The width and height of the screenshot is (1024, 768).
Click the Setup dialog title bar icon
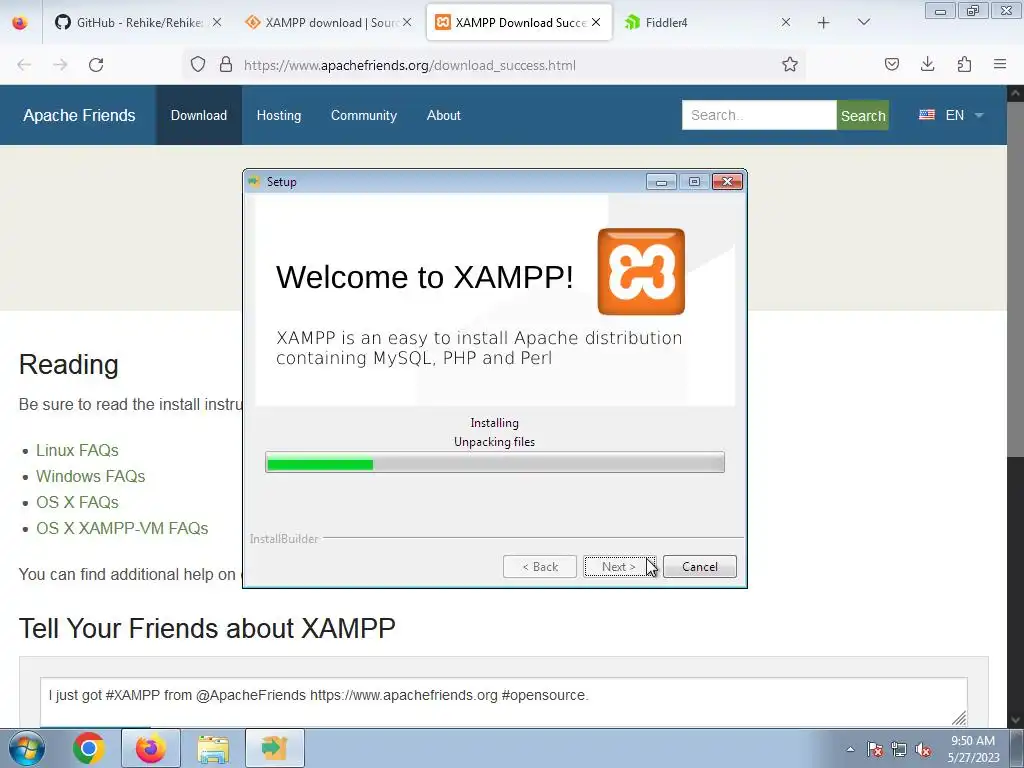(x=254, y=182)
